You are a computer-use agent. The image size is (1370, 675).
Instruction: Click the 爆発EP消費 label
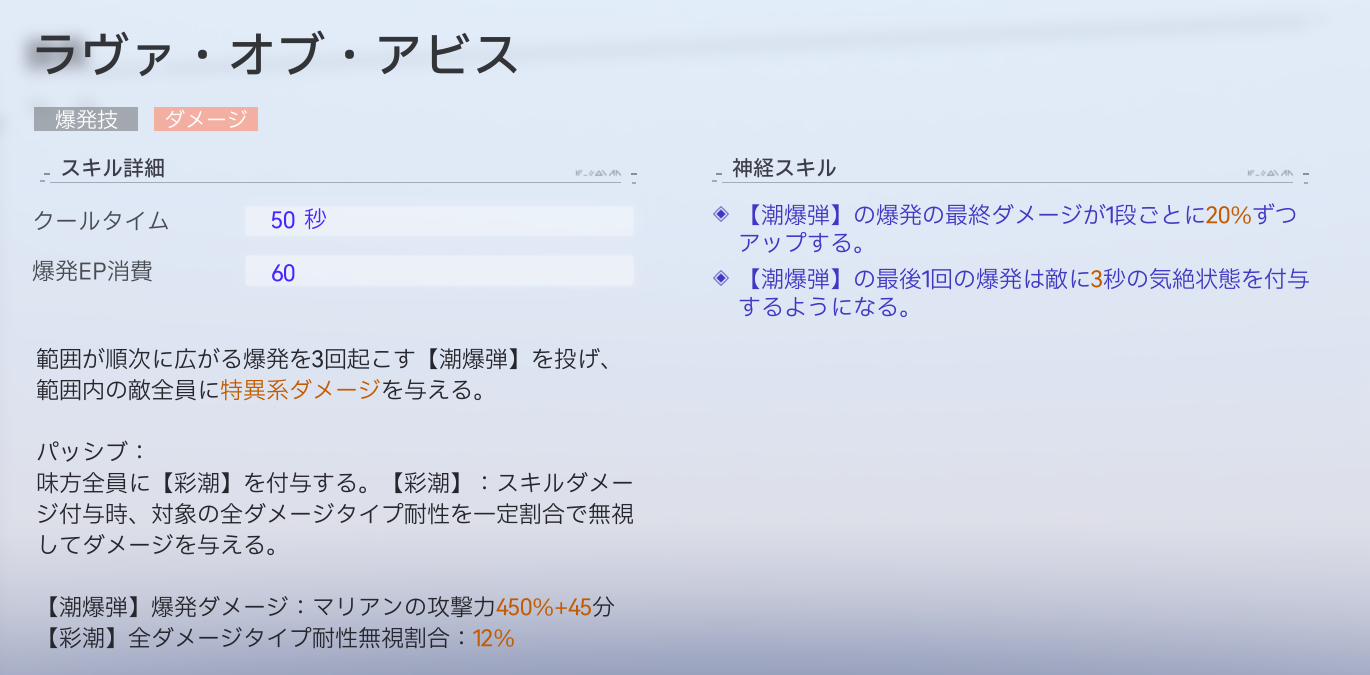(92, 271)
